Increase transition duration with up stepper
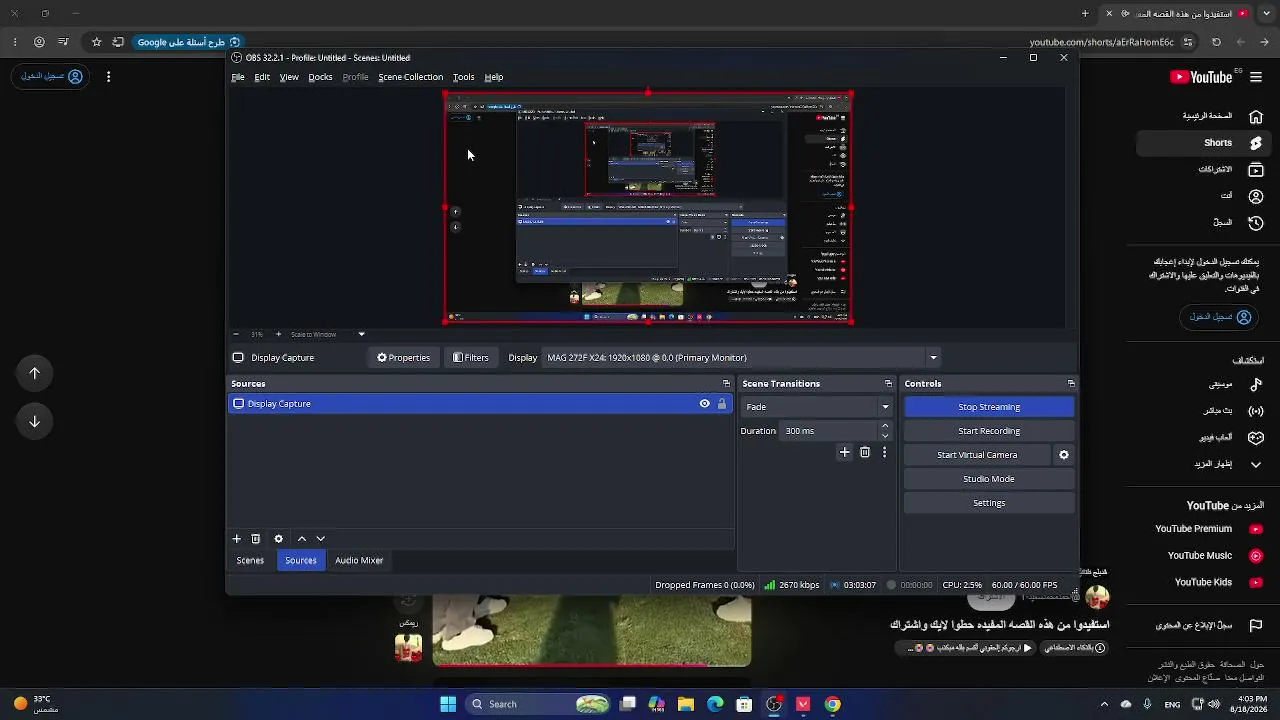 [x=885, y=427]
